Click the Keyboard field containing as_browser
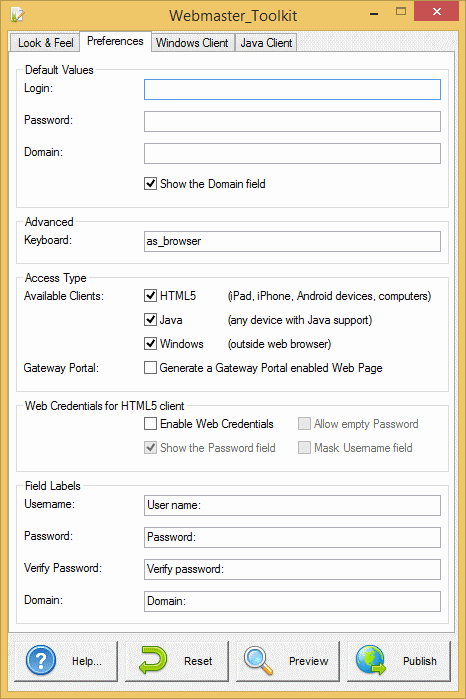466x699 pixels. pyautogui.click(x=292, y=241)
